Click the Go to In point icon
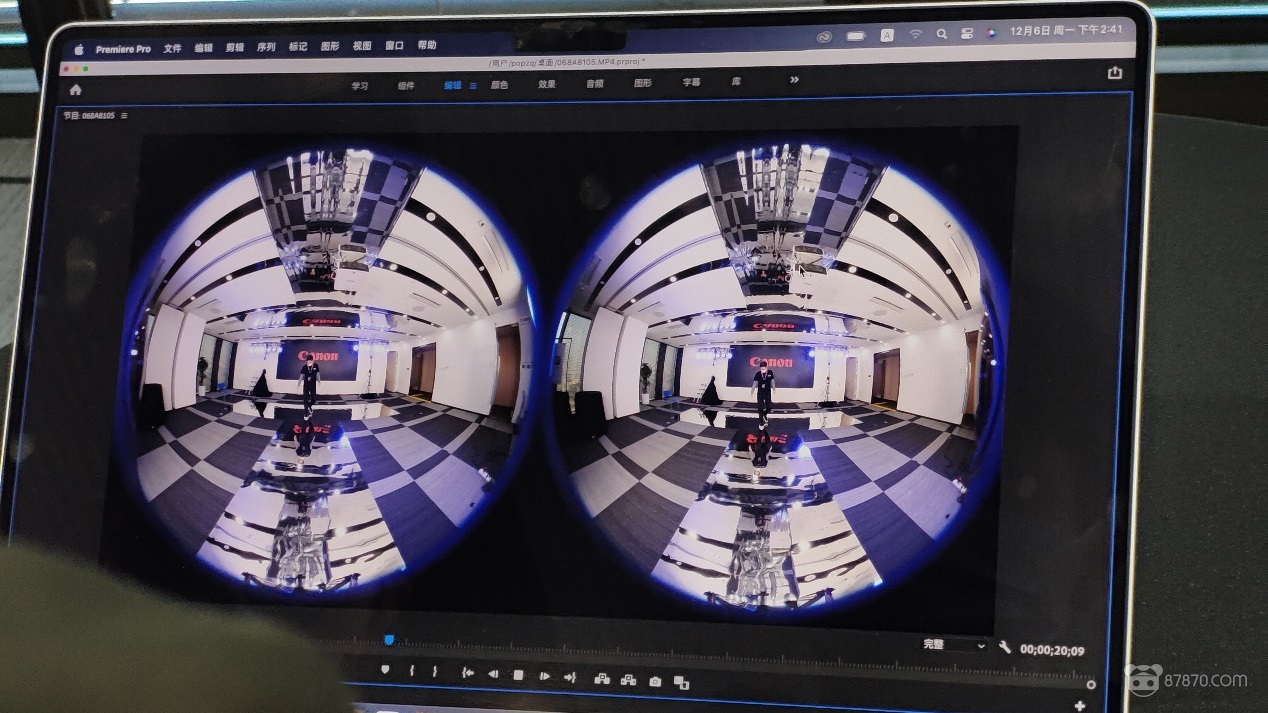 (467, 674)
